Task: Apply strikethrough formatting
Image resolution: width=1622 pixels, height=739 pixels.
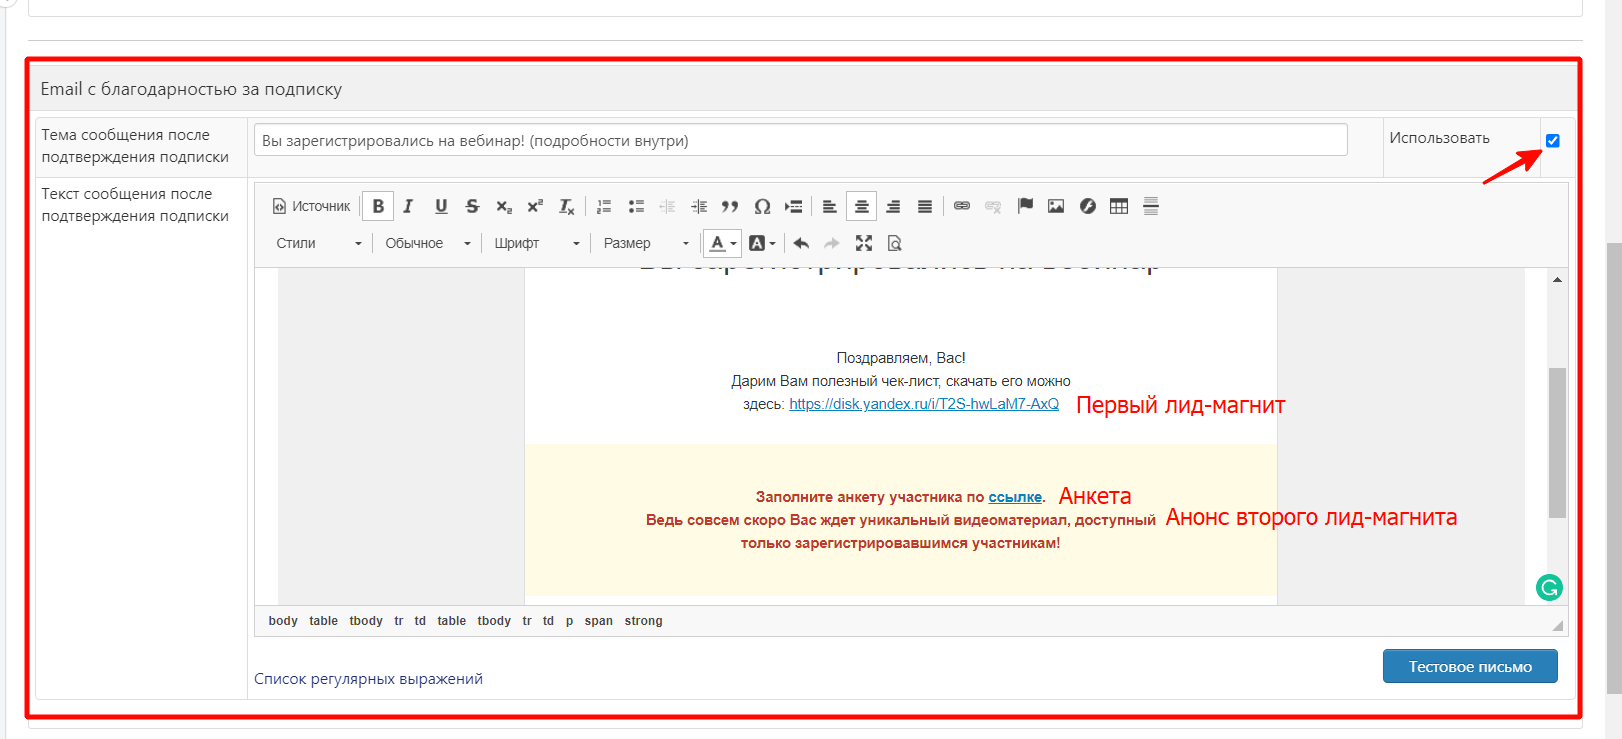Action: (x=472, y=206)
